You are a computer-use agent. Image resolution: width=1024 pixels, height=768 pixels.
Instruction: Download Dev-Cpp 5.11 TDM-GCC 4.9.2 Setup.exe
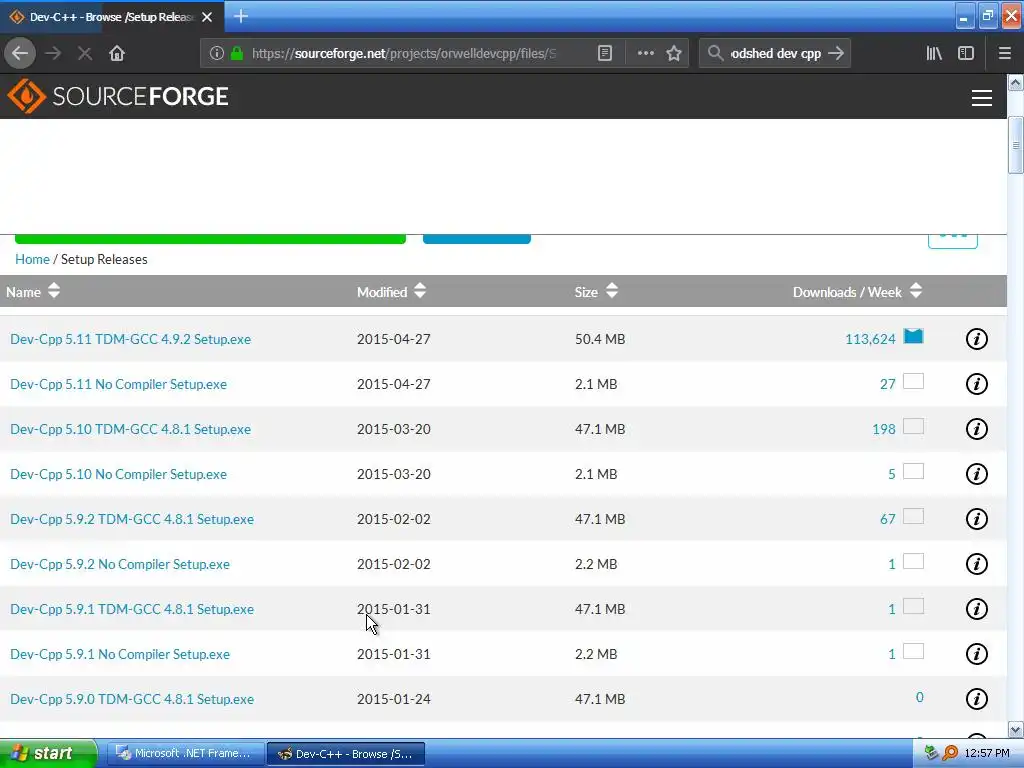(131, 339)
